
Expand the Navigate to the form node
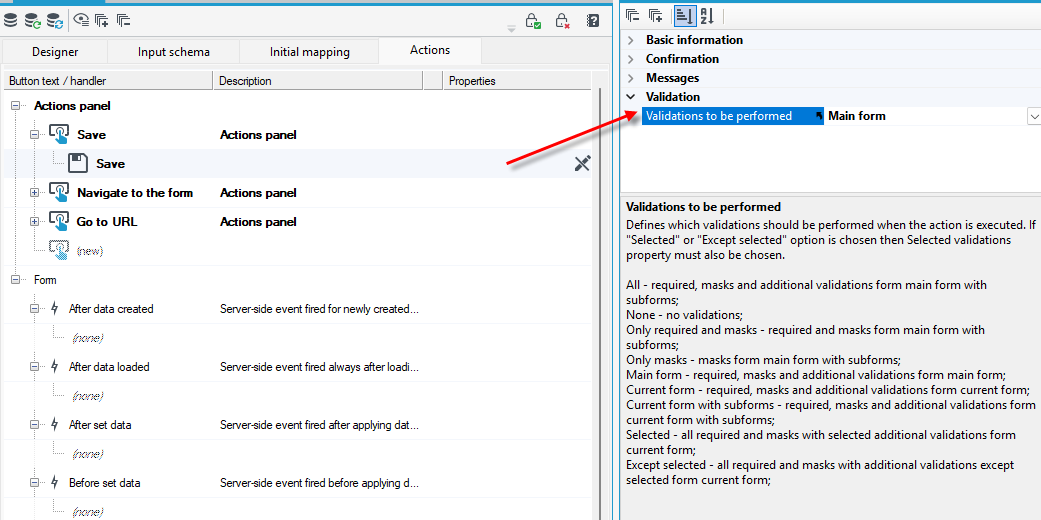click(35, 193)
